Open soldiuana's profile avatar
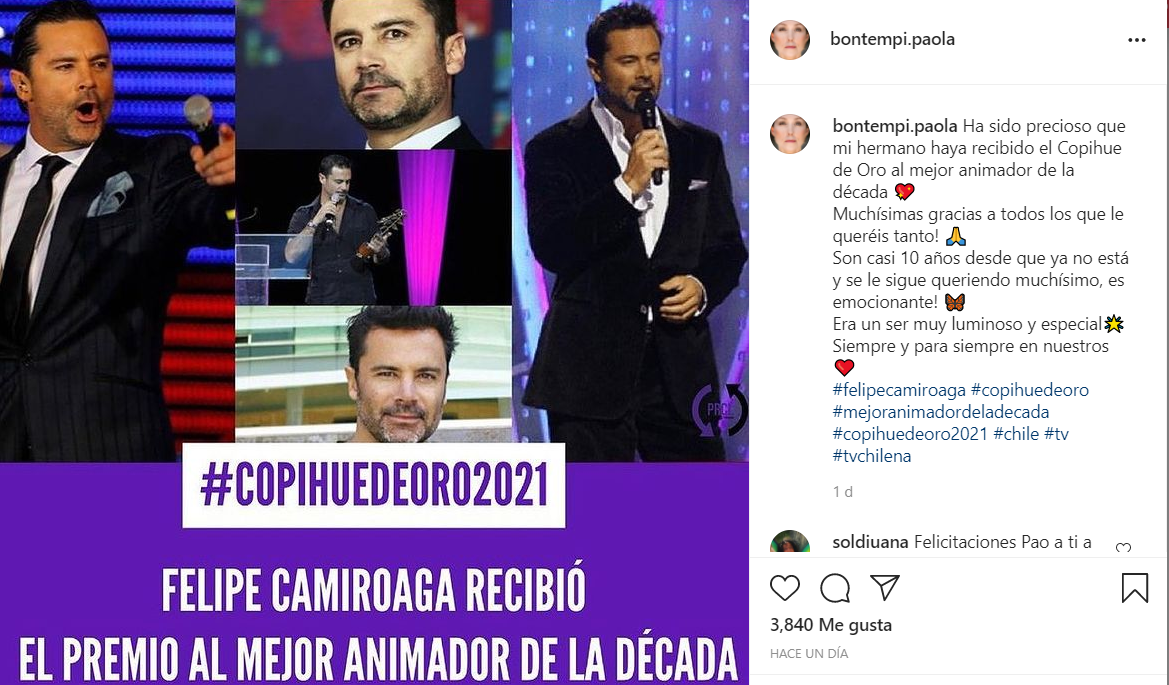The image size is (1169, 685). point(790,543)
